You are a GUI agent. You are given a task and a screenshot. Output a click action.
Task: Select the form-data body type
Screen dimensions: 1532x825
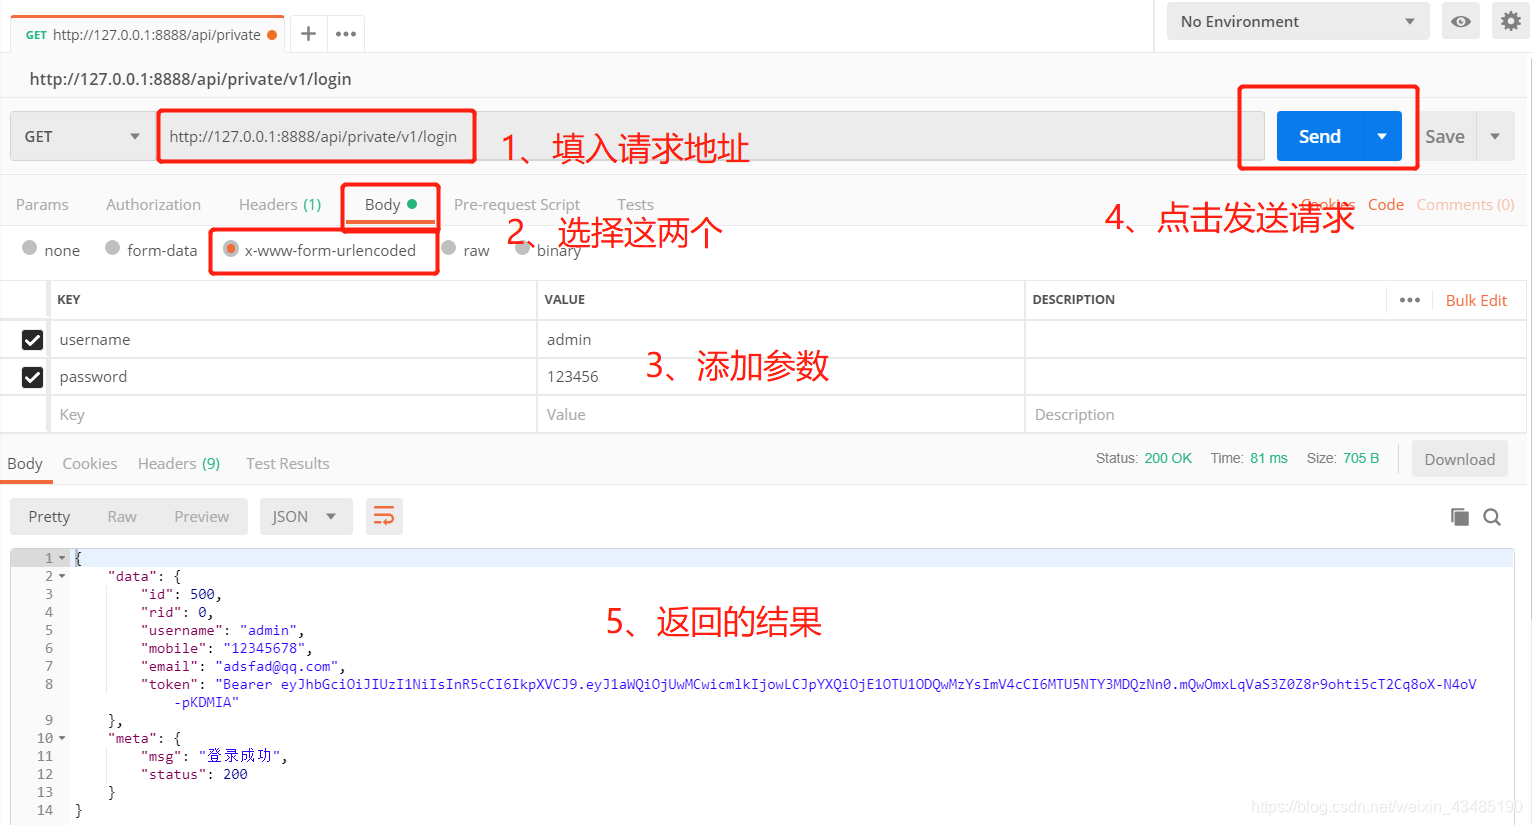[x=112, y=248]
